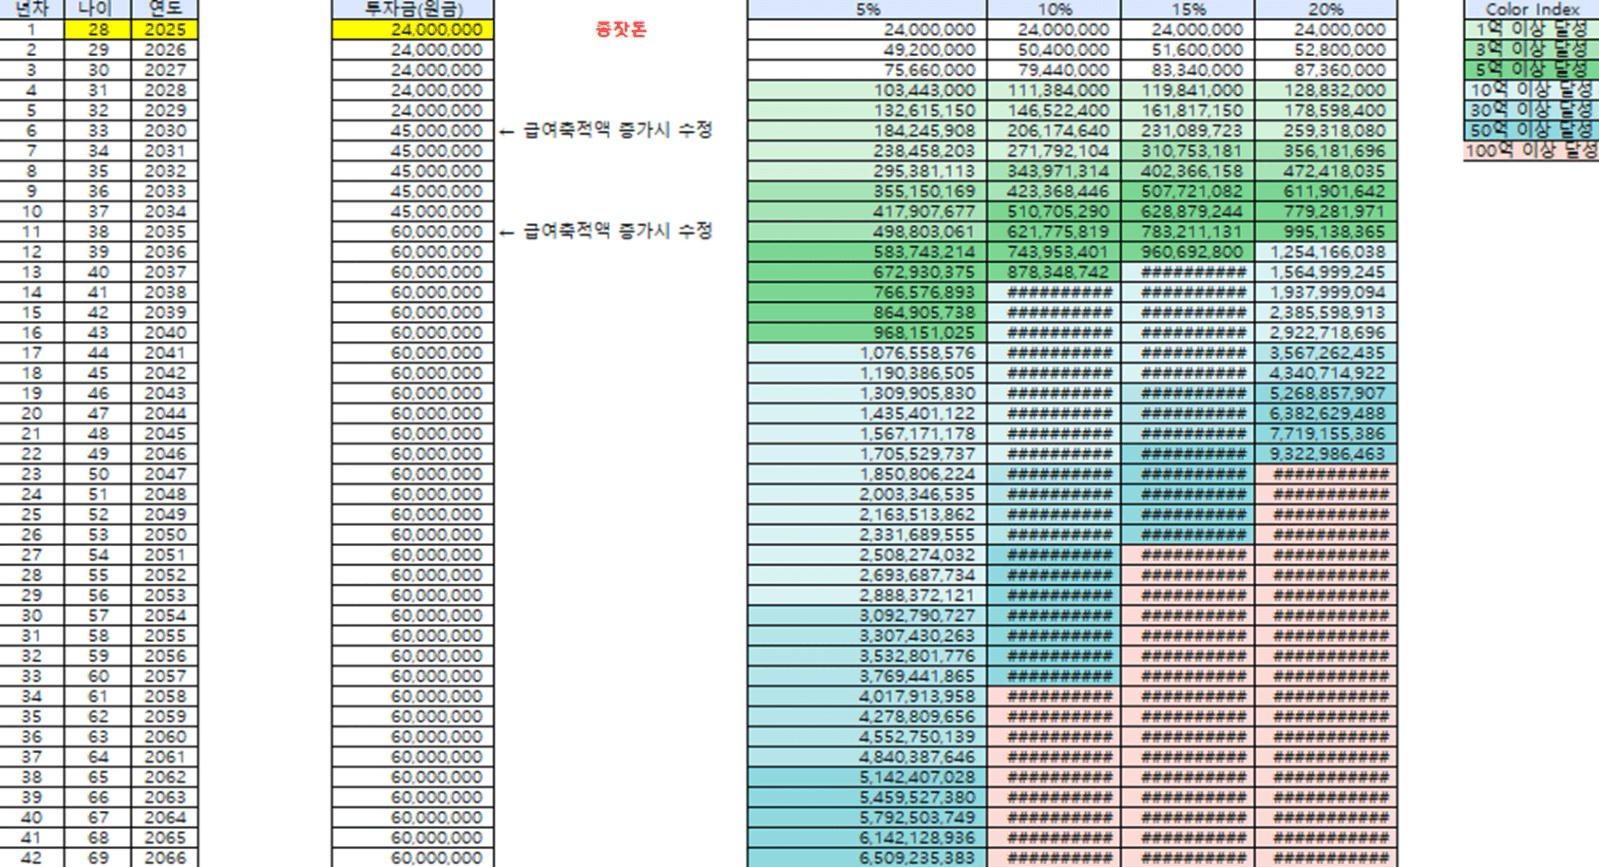The image size is (1599, 867).
Task: Select the value 743,953,401 cell
Action: (x=1054, y=252)
